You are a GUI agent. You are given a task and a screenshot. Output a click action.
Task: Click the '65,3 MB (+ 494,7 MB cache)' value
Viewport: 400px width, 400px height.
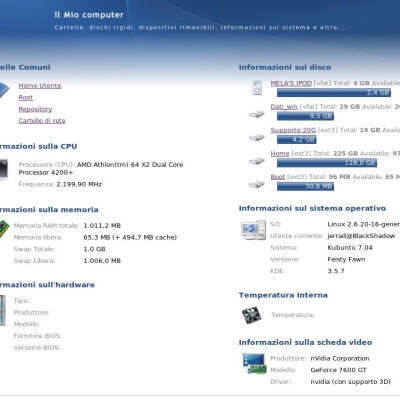[x=130, y=237]
